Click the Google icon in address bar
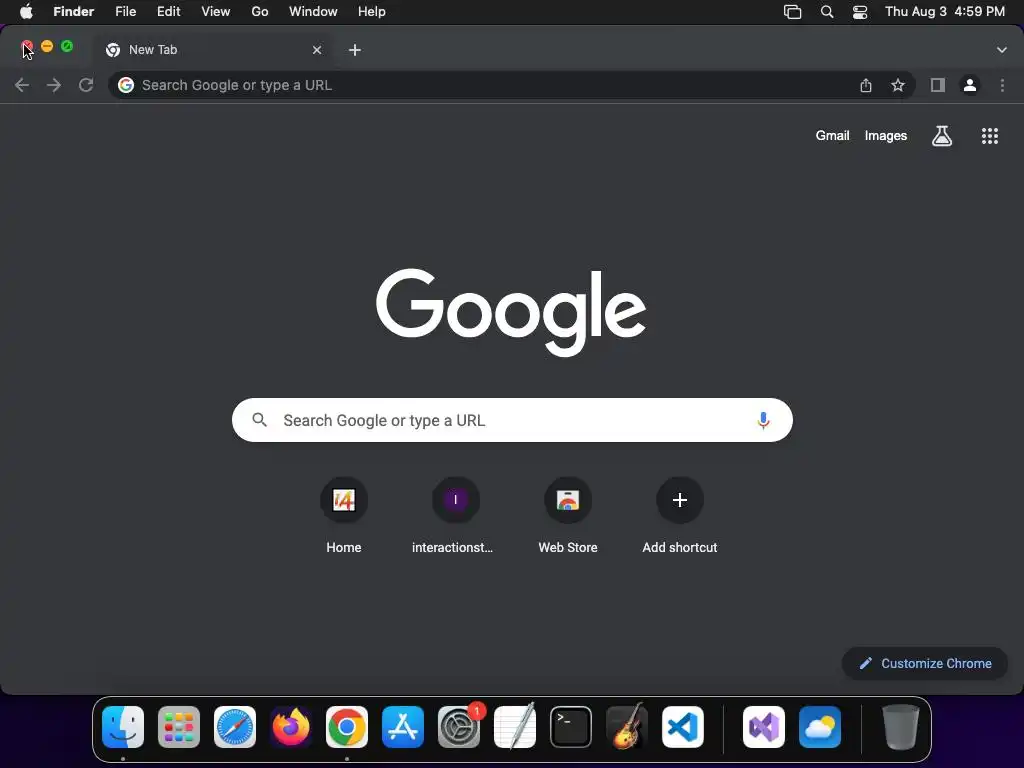1024x768 pixels. 126,85
